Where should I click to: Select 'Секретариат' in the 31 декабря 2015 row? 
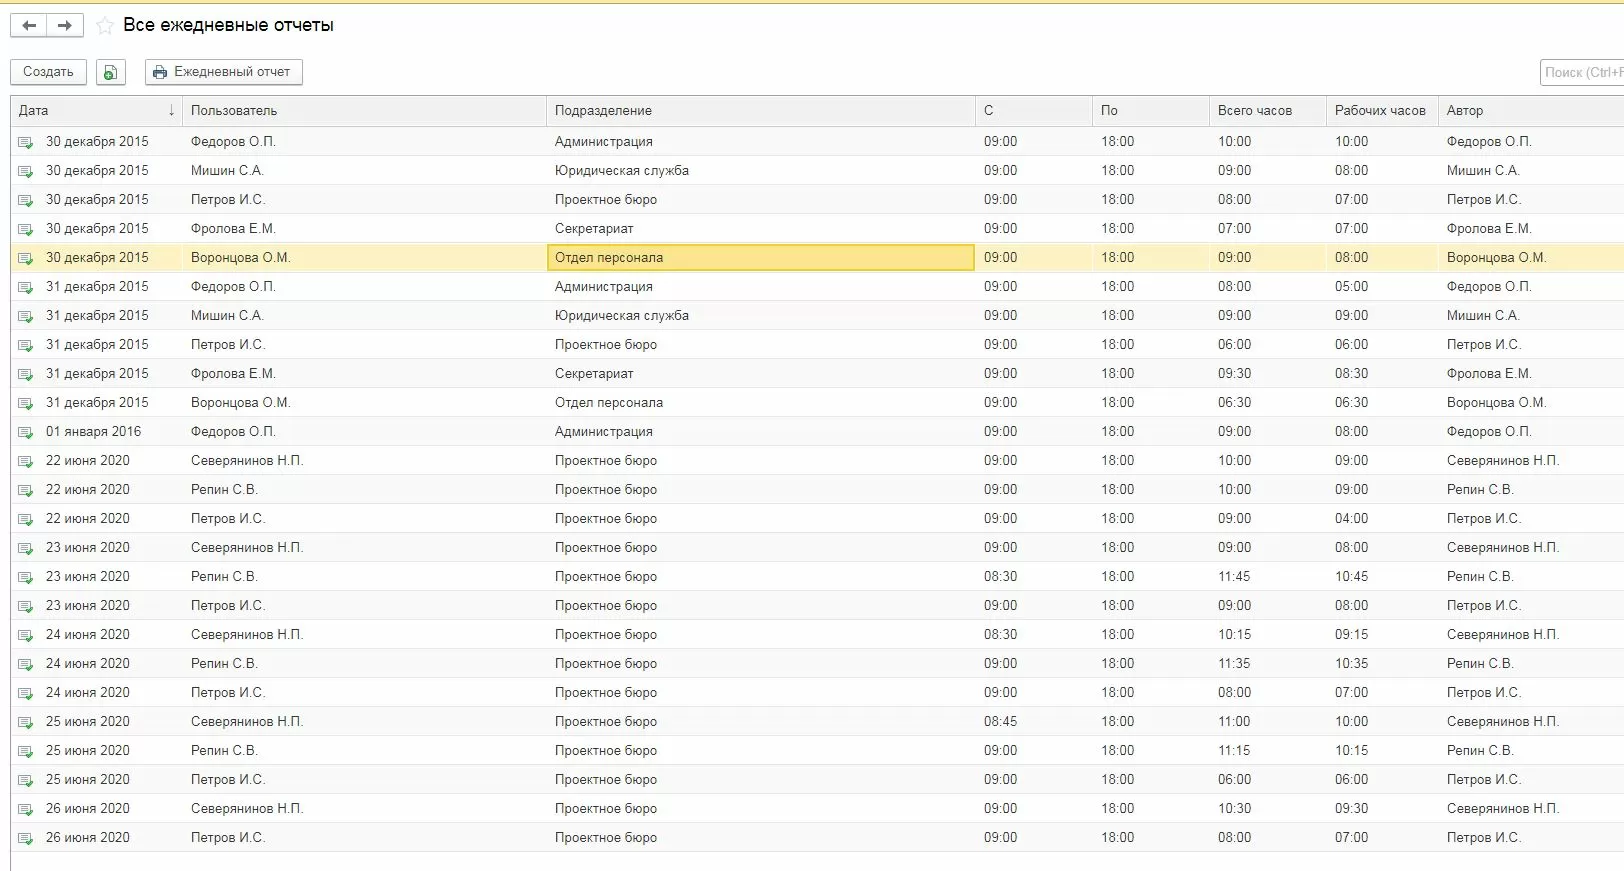pos(594,374)
